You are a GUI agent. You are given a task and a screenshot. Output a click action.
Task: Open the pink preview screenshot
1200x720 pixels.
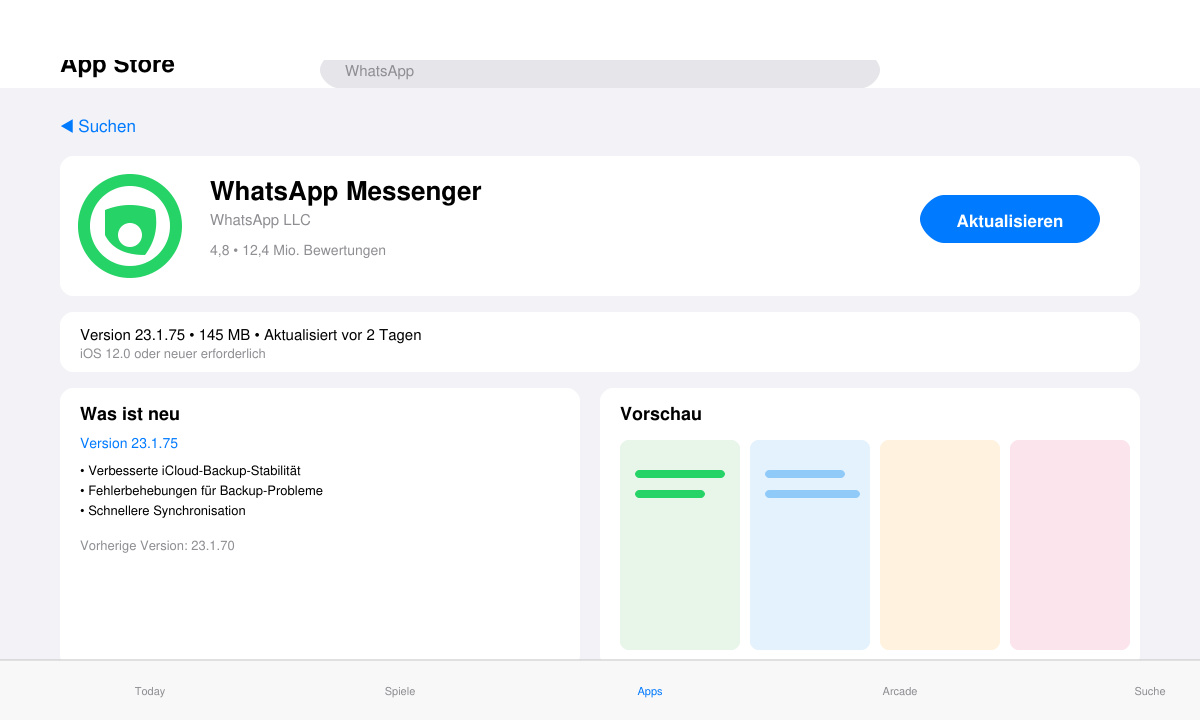coord(1070,545)
